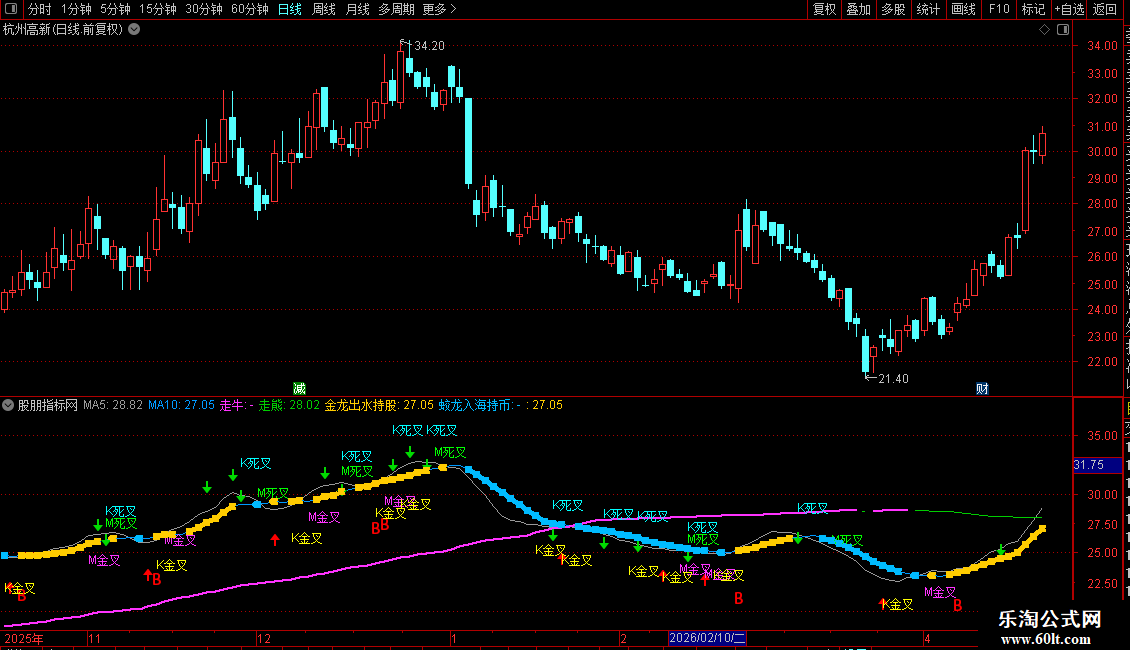The height and width of the screenshot is (650, 1130).
Task: Switch to 分时 intraday chart
Action: pyautogui.click(x=40, y=9)
